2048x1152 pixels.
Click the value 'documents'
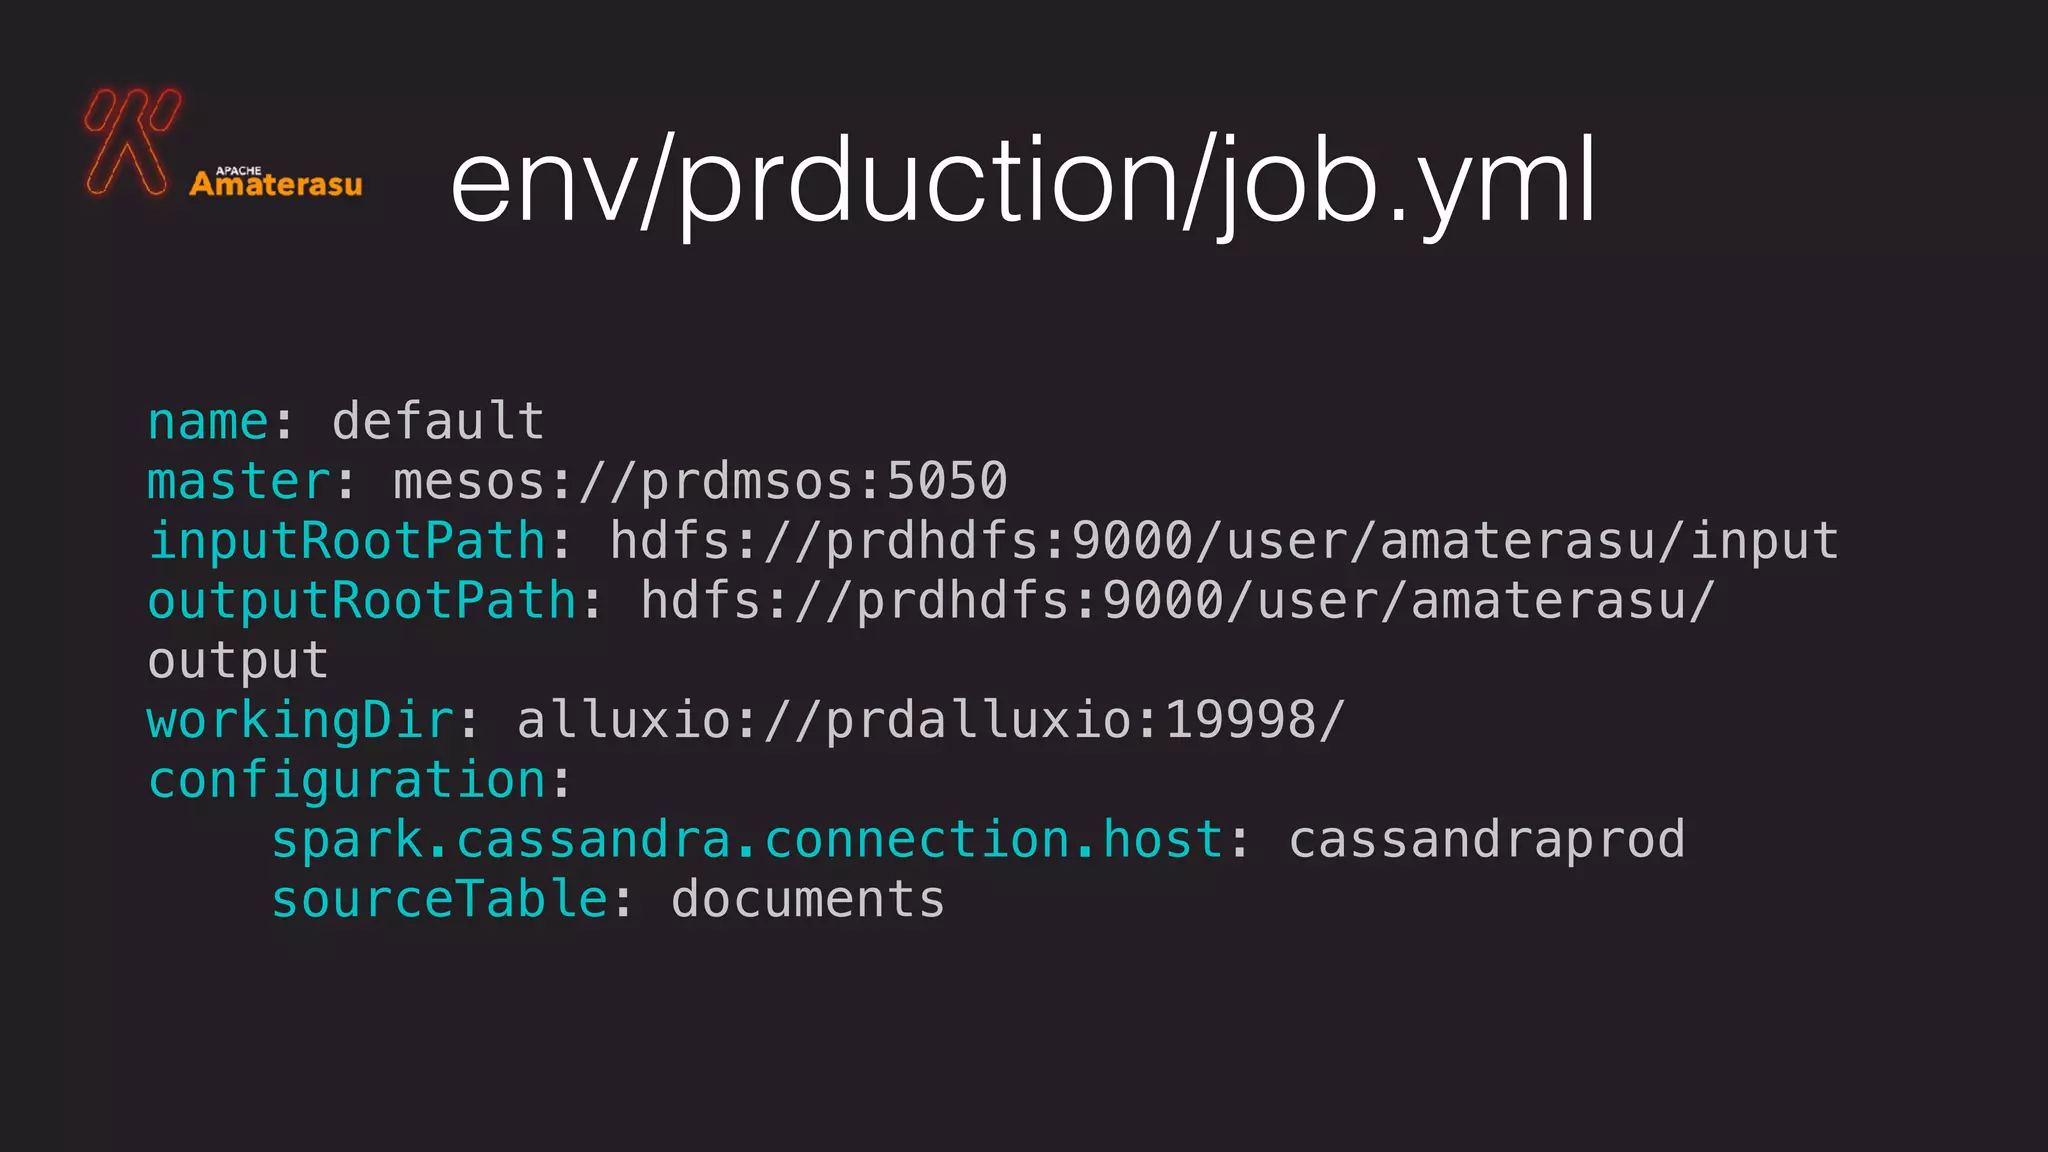(808, 899)
